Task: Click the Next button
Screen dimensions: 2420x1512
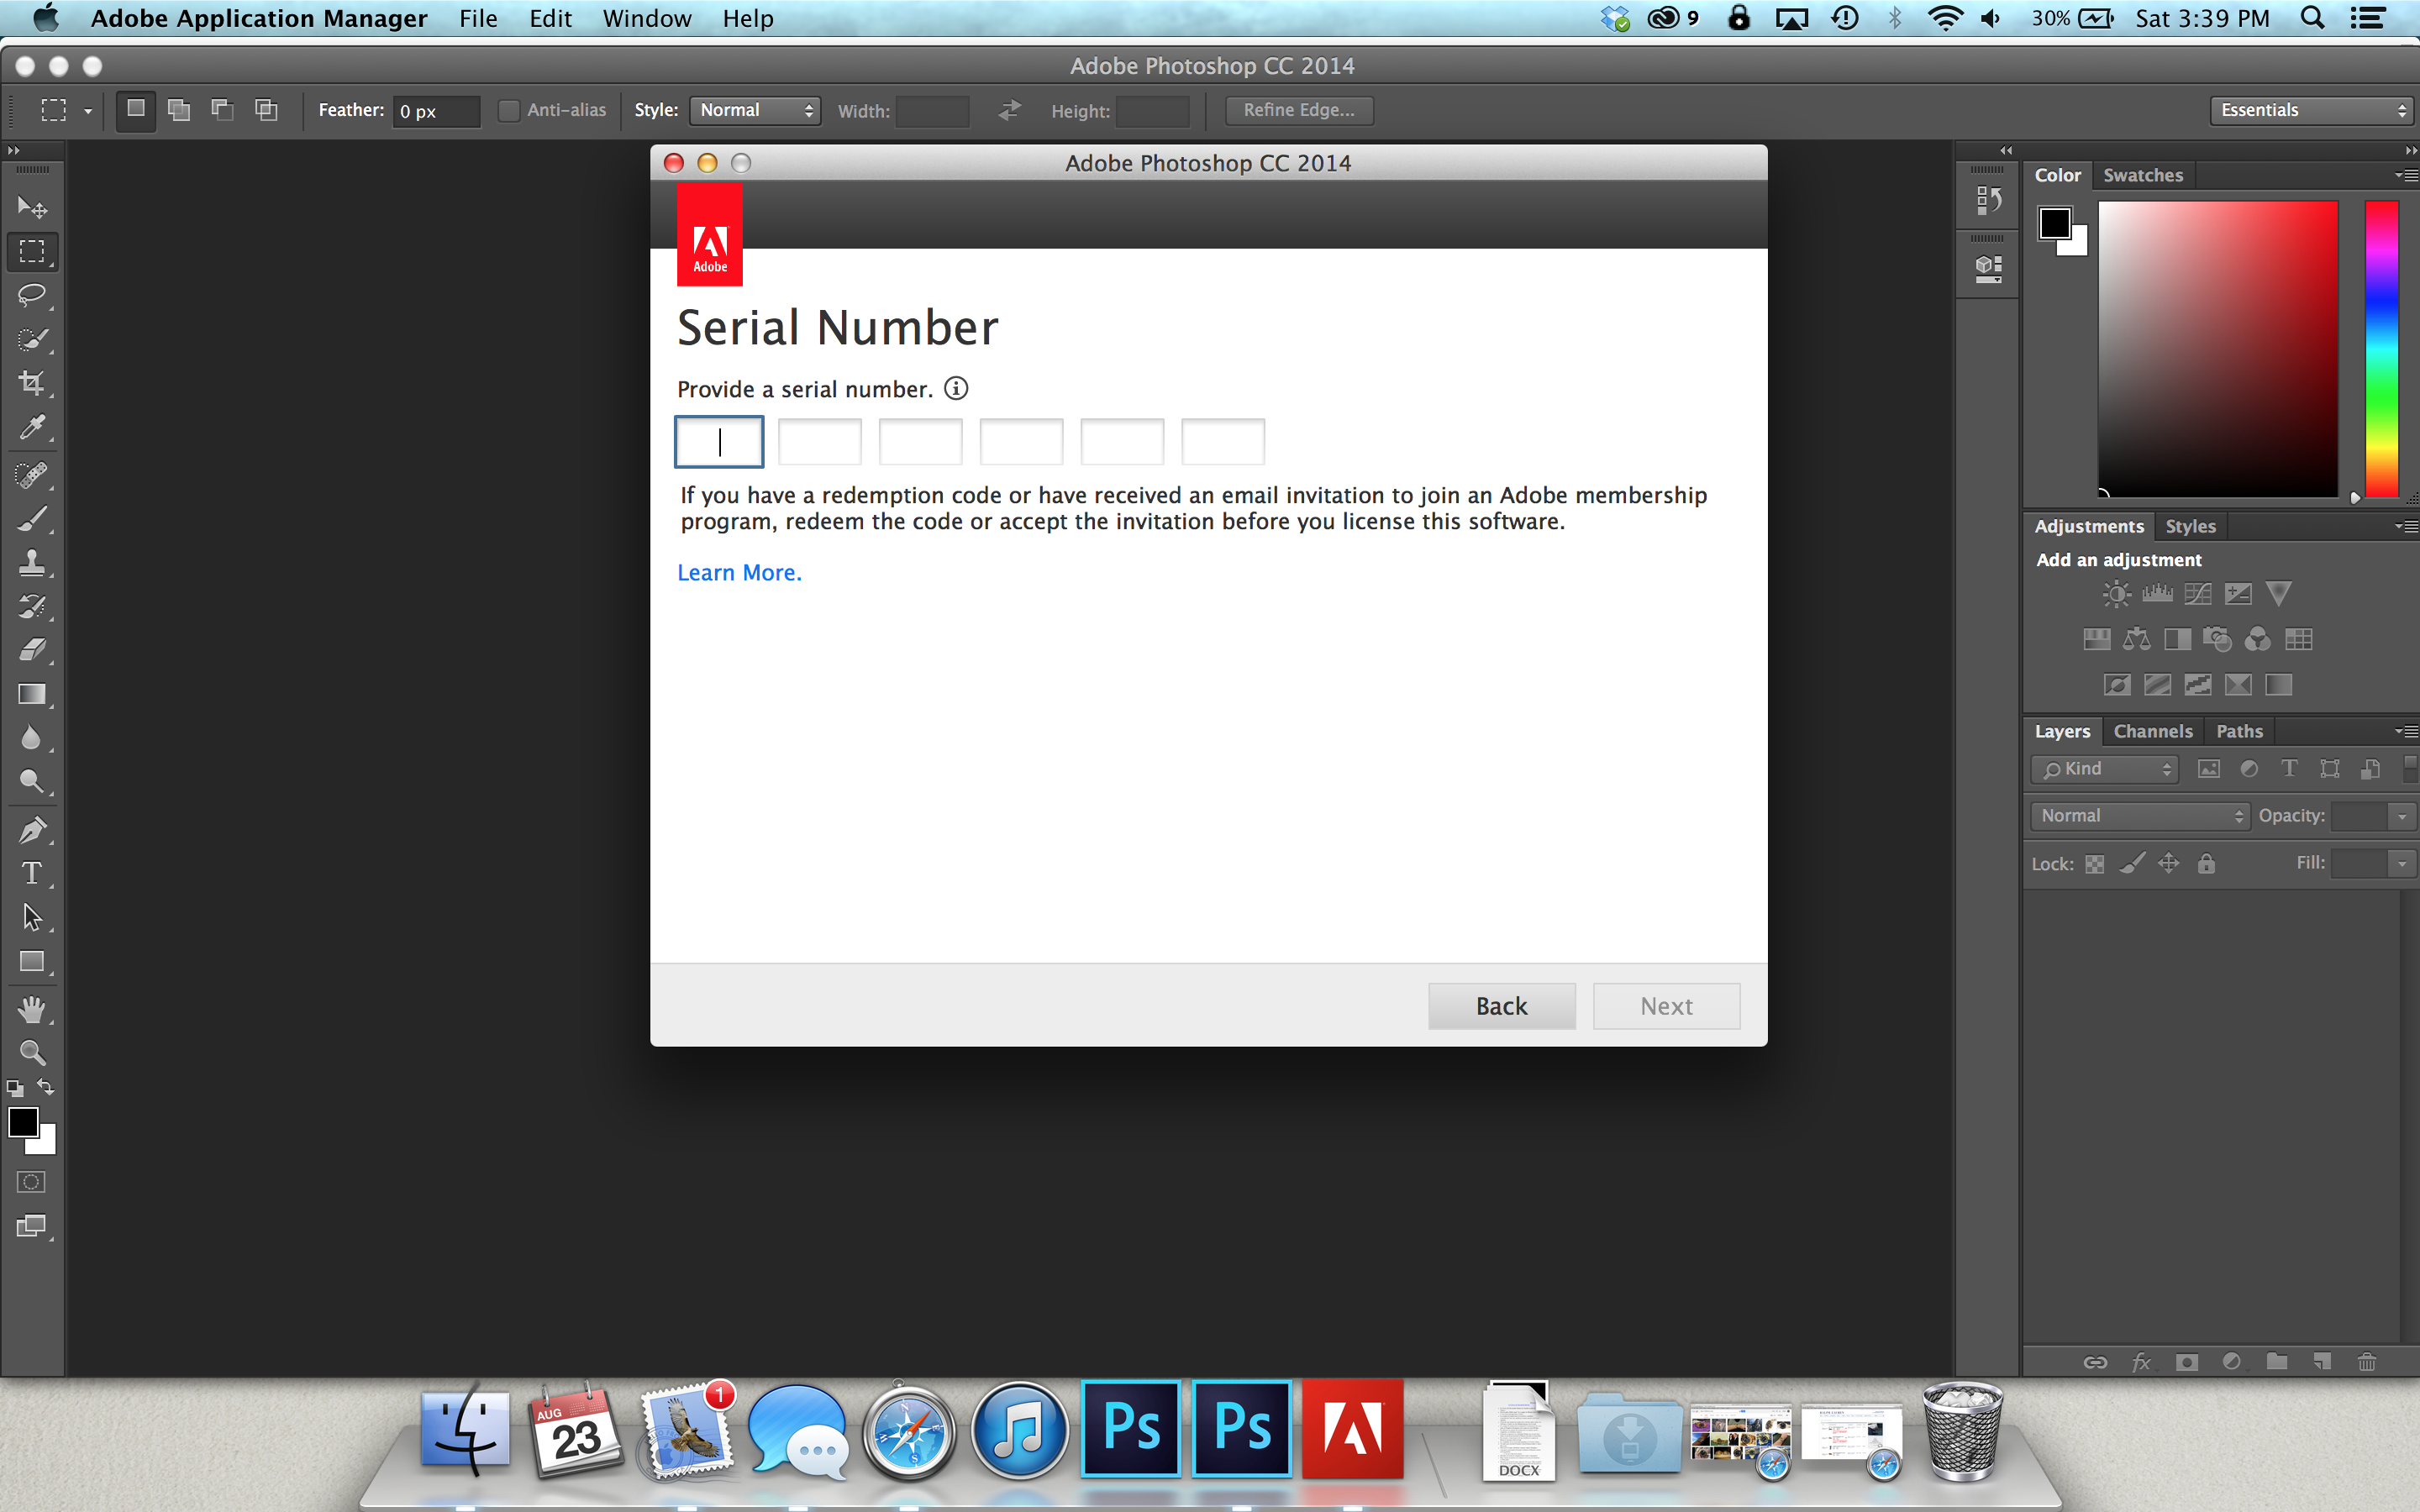Action: (x=1664, y=1005)
